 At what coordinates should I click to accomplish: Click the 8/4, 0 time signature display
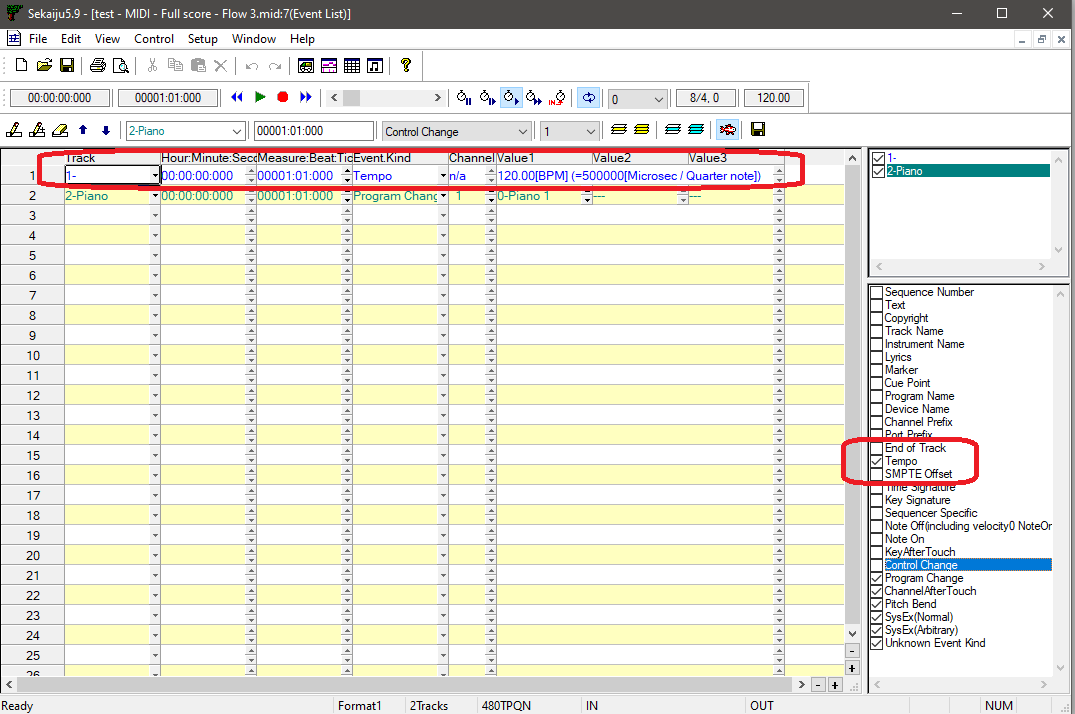(x=705, y=97)
